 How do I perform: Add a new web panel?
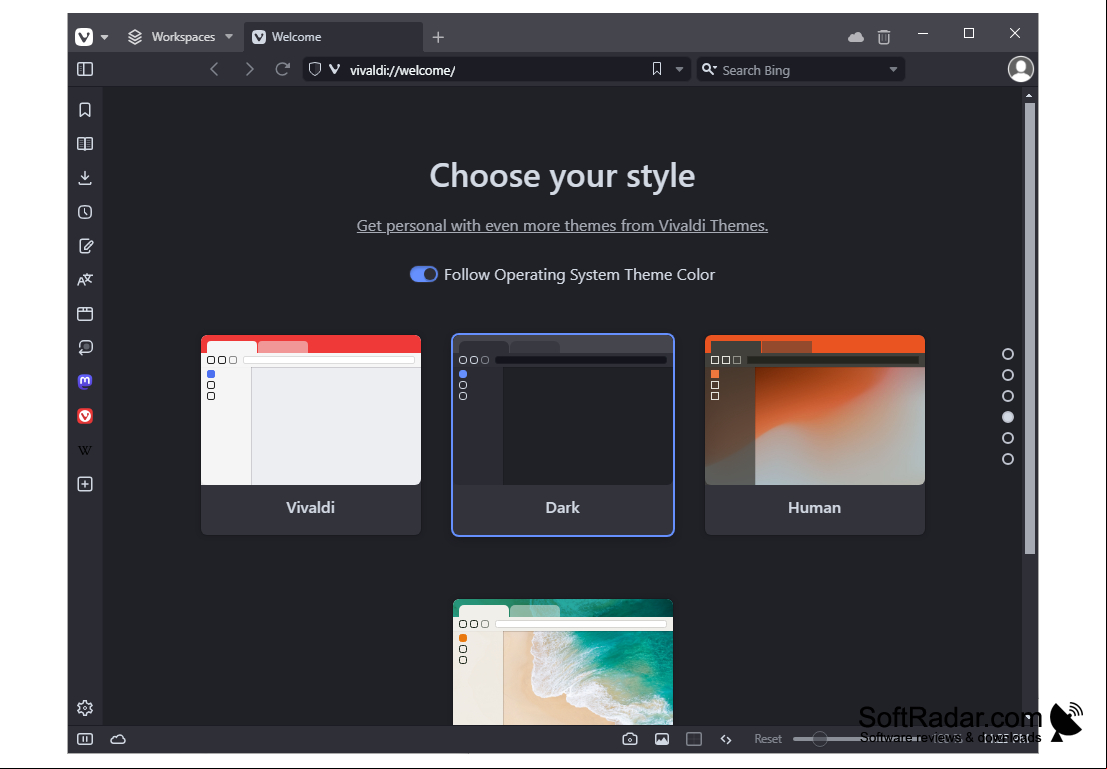pos(85,484)
